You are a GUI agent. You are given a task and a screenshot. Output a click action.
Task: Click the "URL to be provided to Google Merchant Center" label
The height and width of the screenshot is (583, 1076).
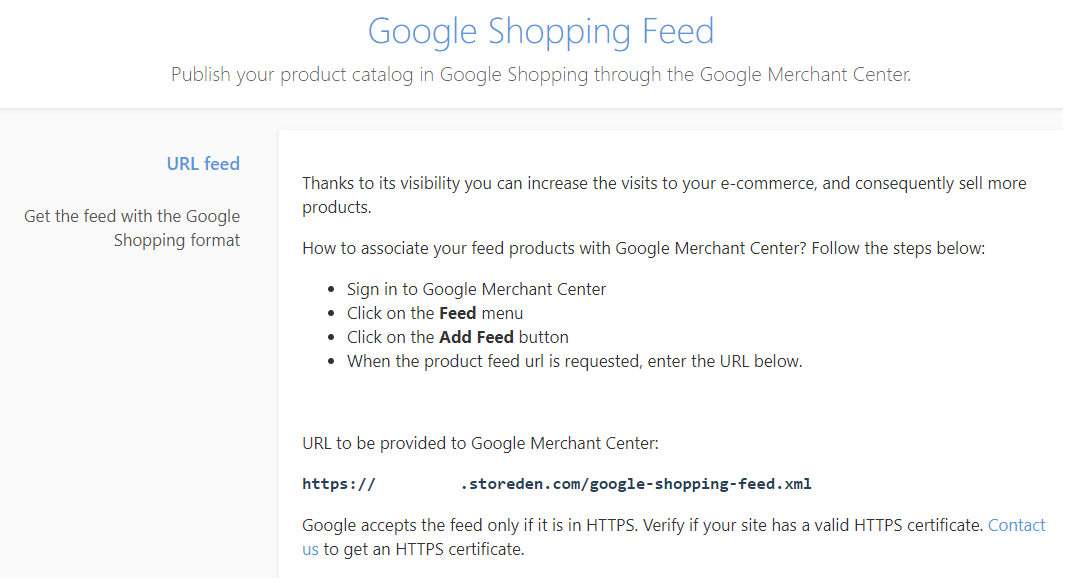pos(480,444)
